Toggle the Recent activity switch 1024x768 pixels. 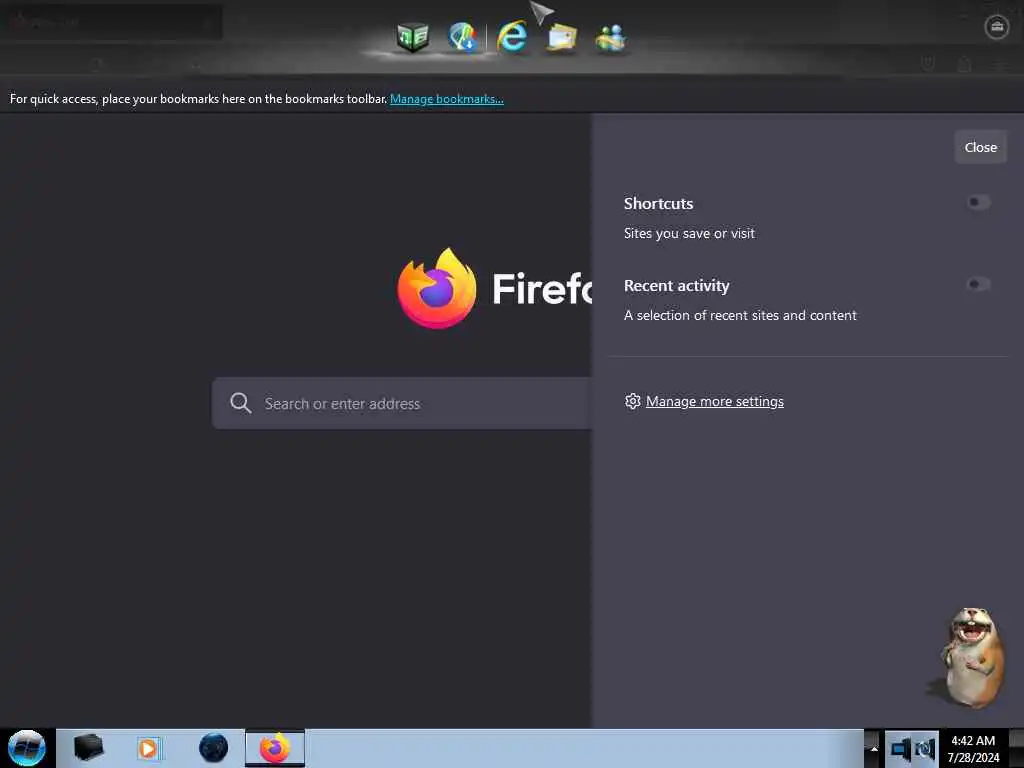click(978, 284)
